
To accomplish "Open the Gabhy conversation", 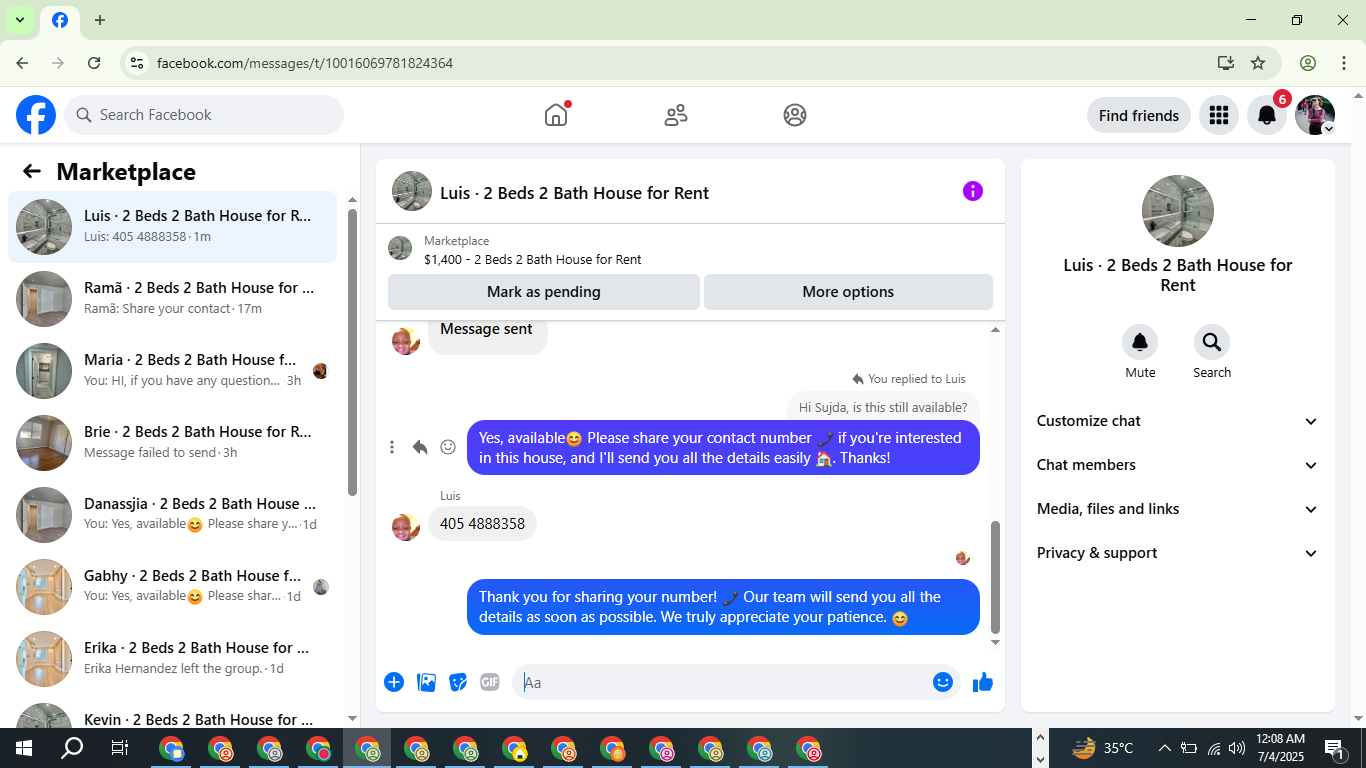I will tap(172, 587).
